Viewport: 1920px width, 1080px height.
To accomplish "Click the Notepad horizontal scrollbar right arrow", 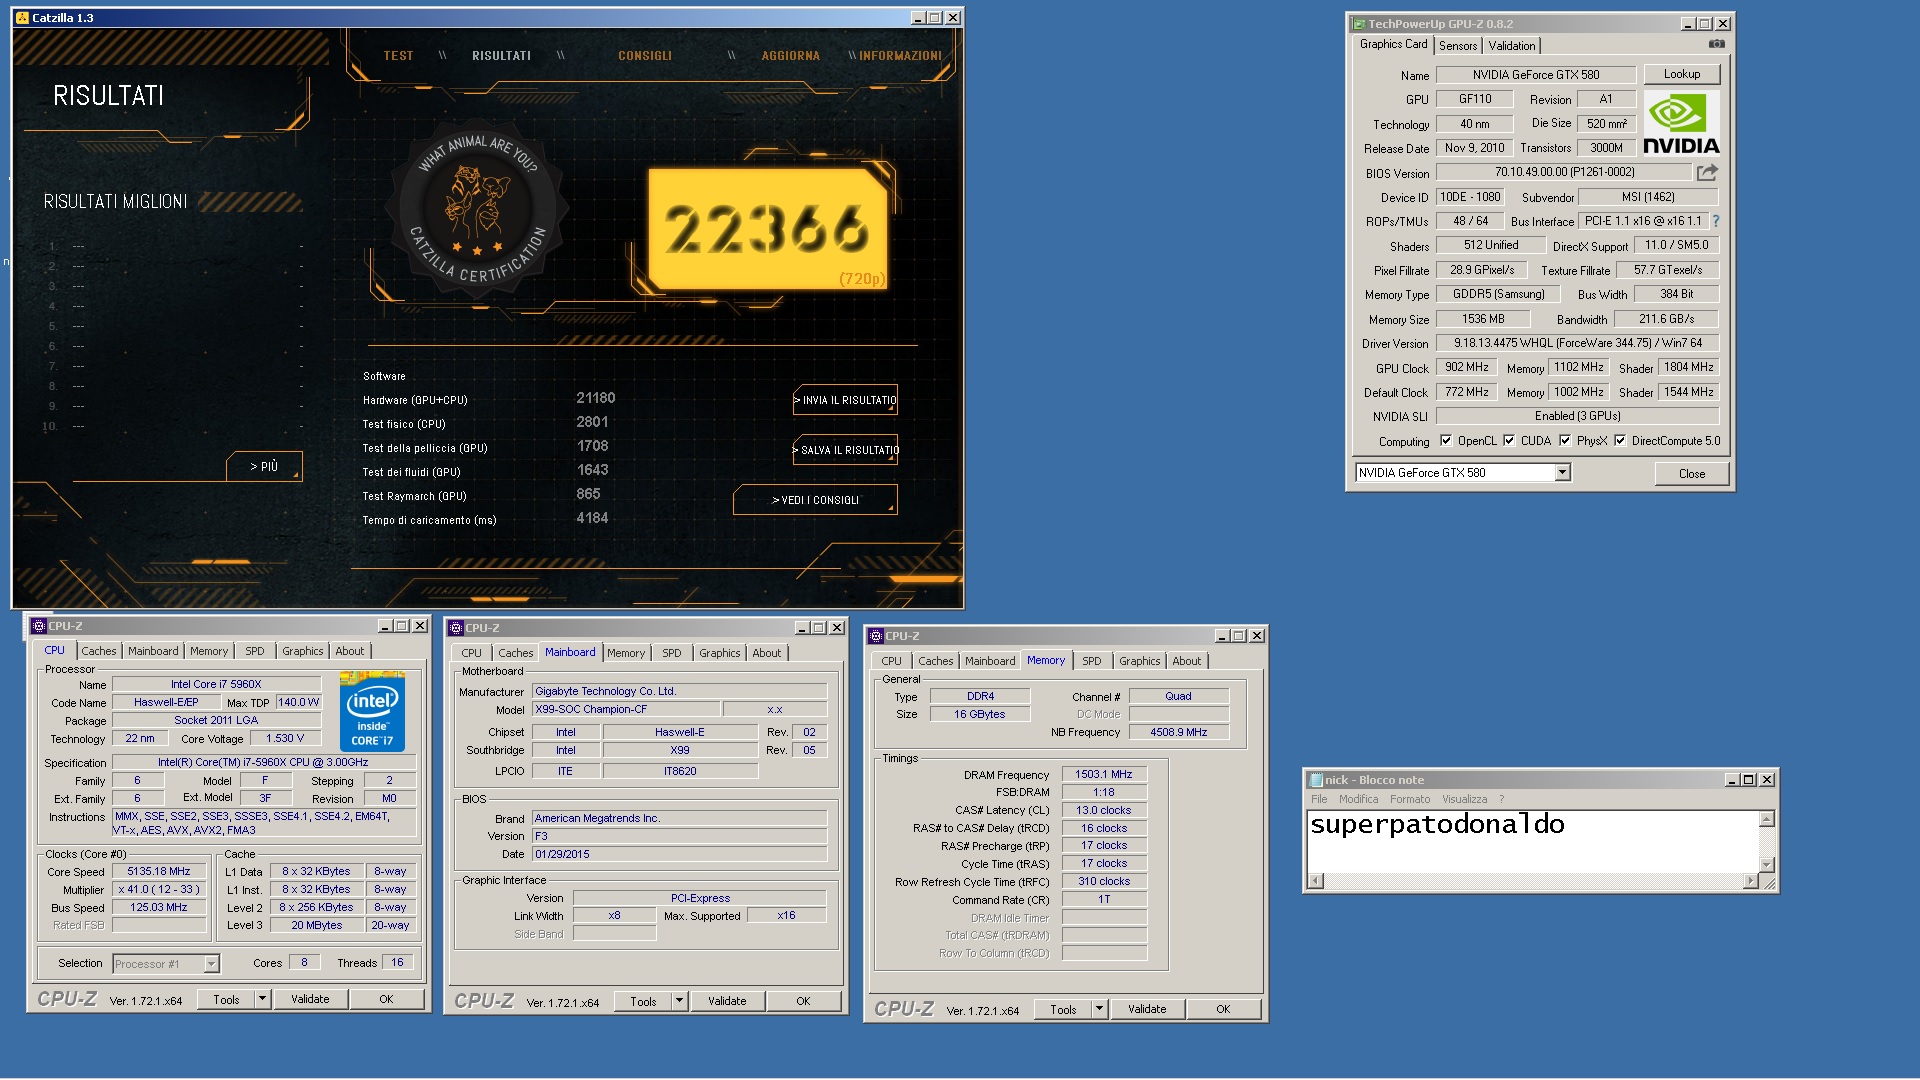I will [x=1750, y=881].
